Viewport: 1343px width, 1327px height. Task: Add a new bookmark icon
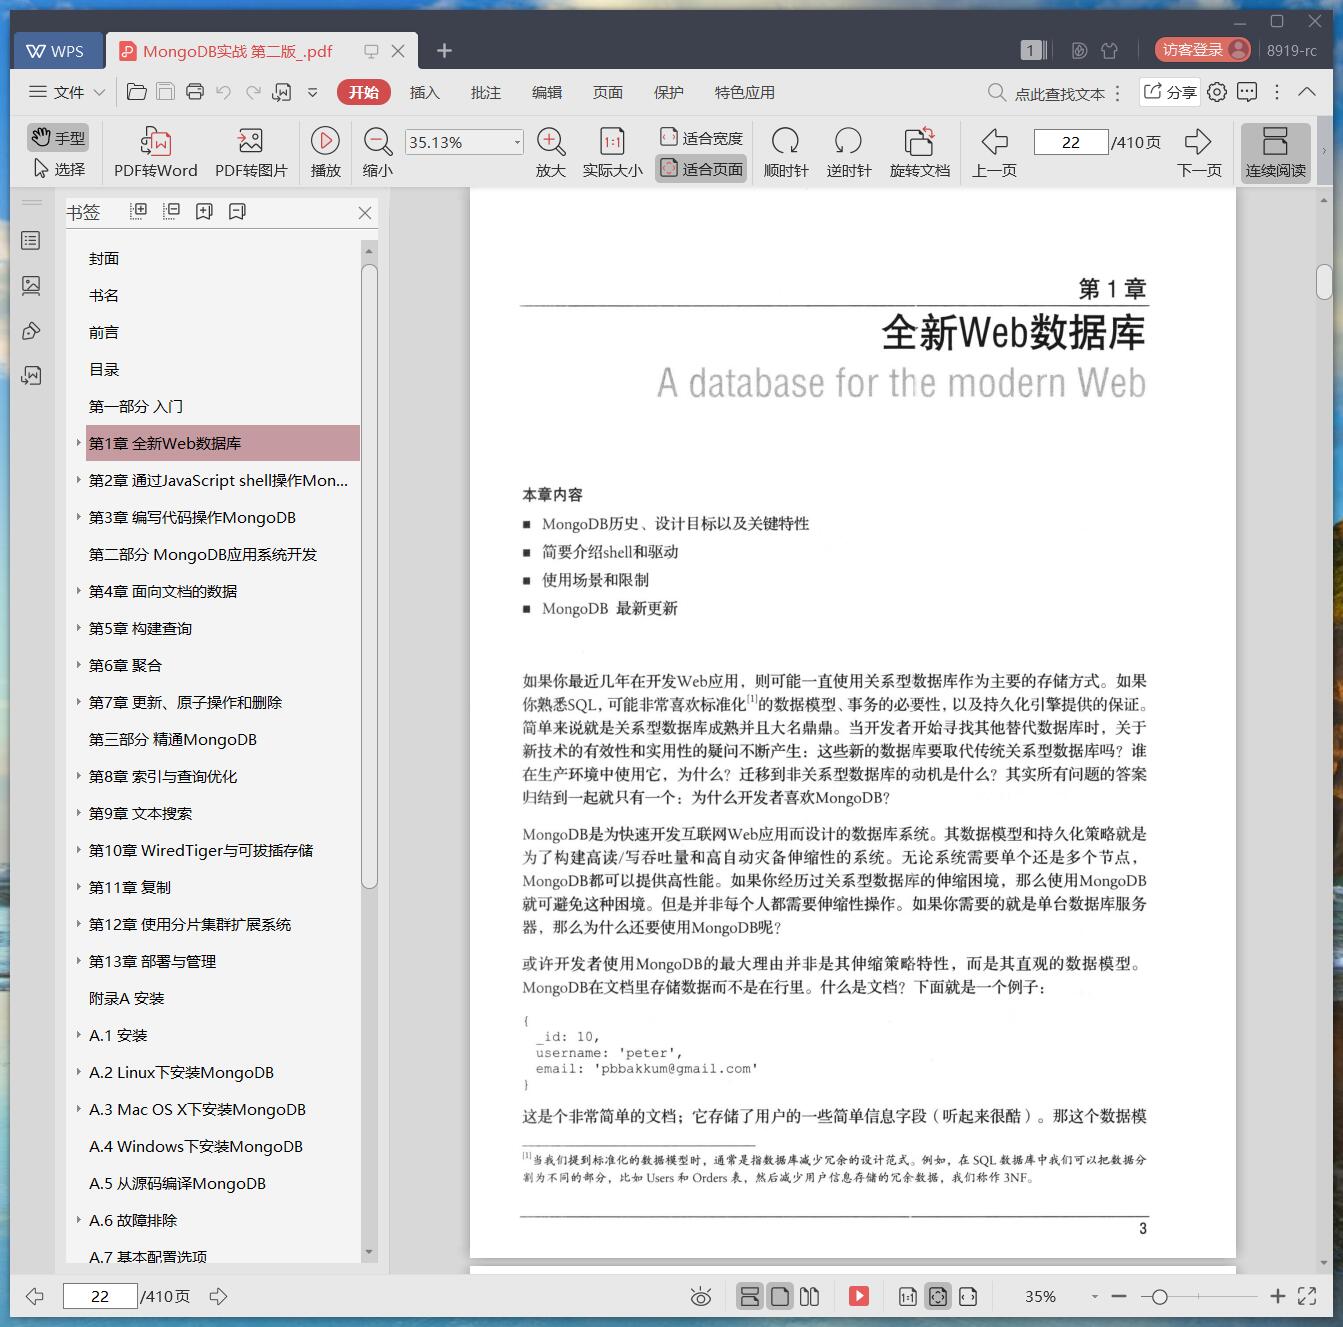tap(204, 211)
